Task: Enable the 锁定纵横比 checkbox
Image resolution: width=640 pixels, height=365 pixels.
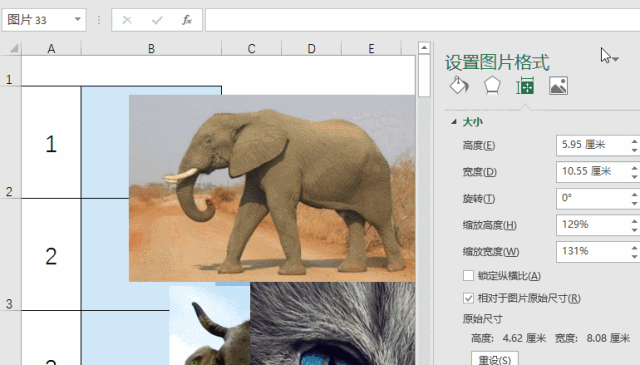Action: coord(468,276)
